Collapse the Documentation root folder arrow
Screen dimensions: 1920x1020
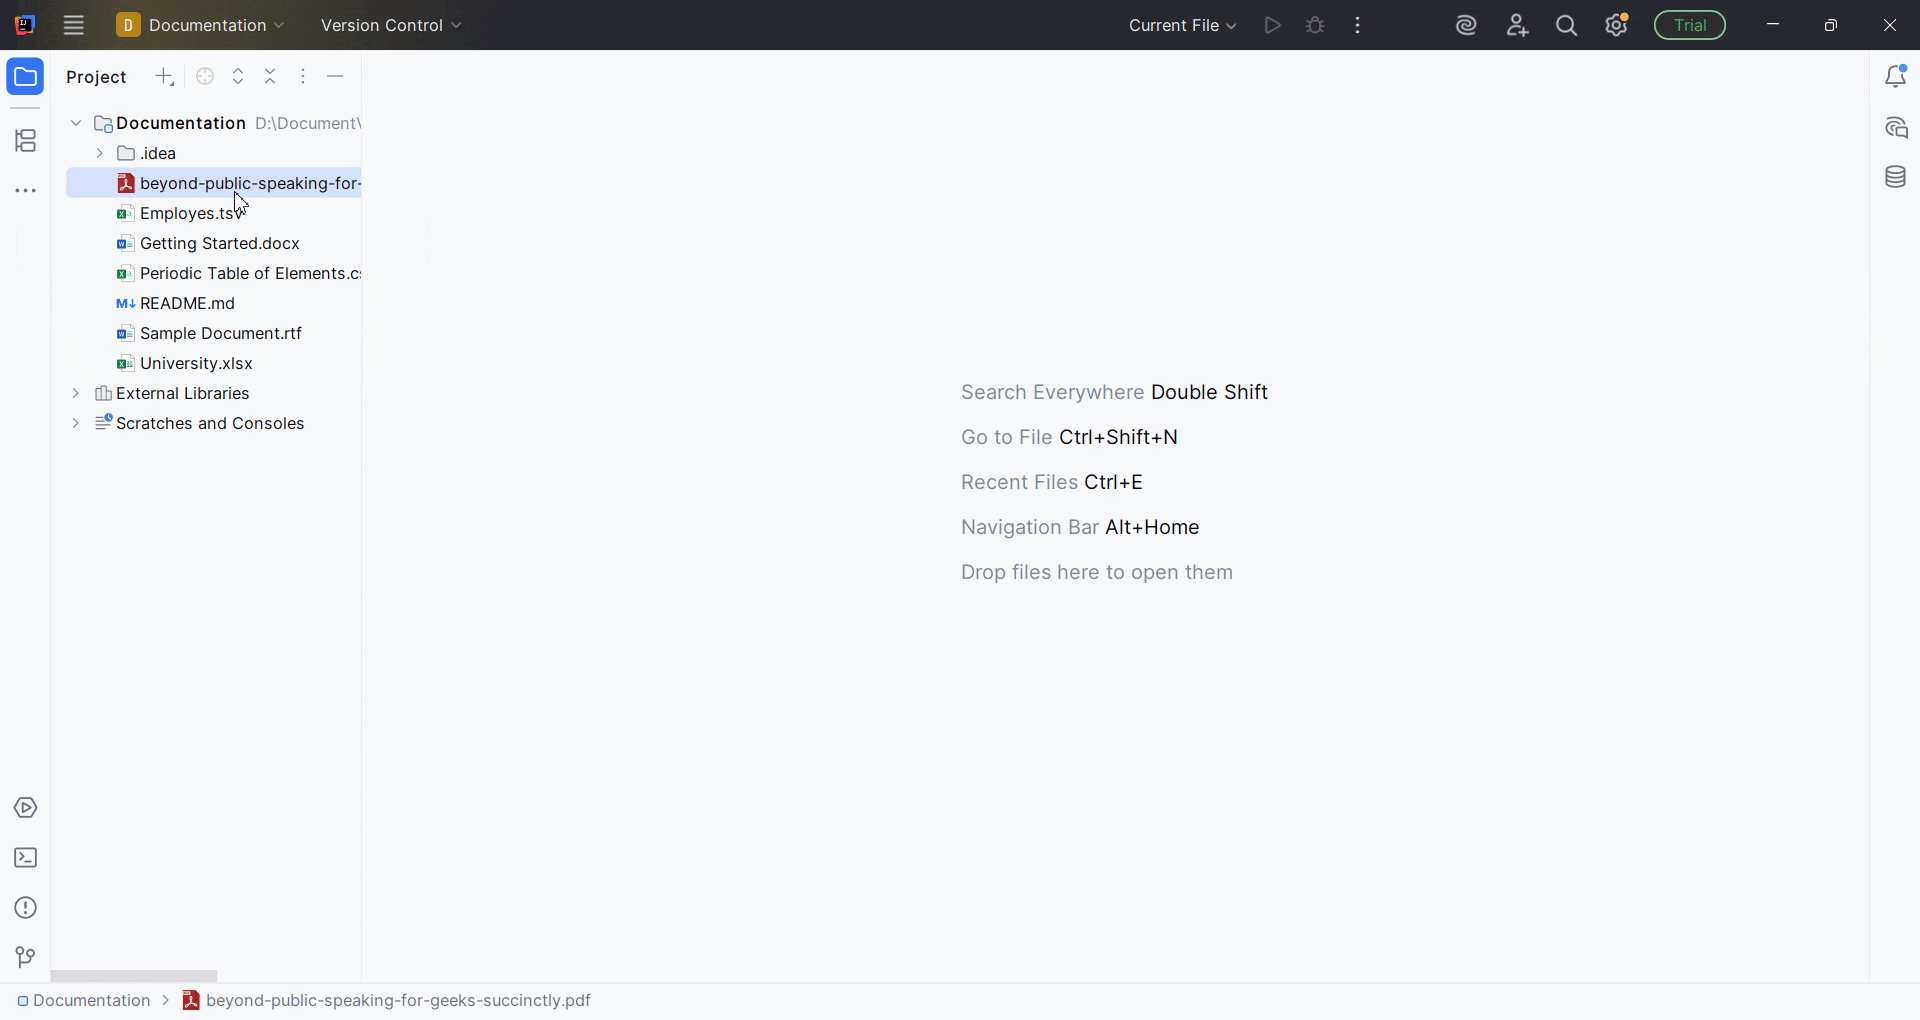click(x=76, y=124)
